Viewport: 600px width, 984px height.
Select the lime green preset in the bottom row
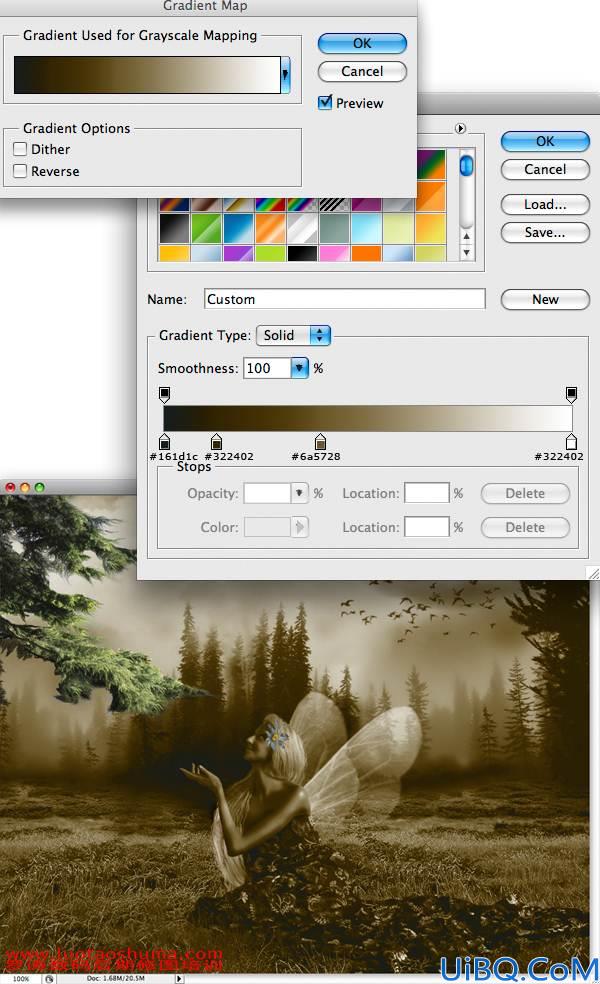tap(271, 254)
